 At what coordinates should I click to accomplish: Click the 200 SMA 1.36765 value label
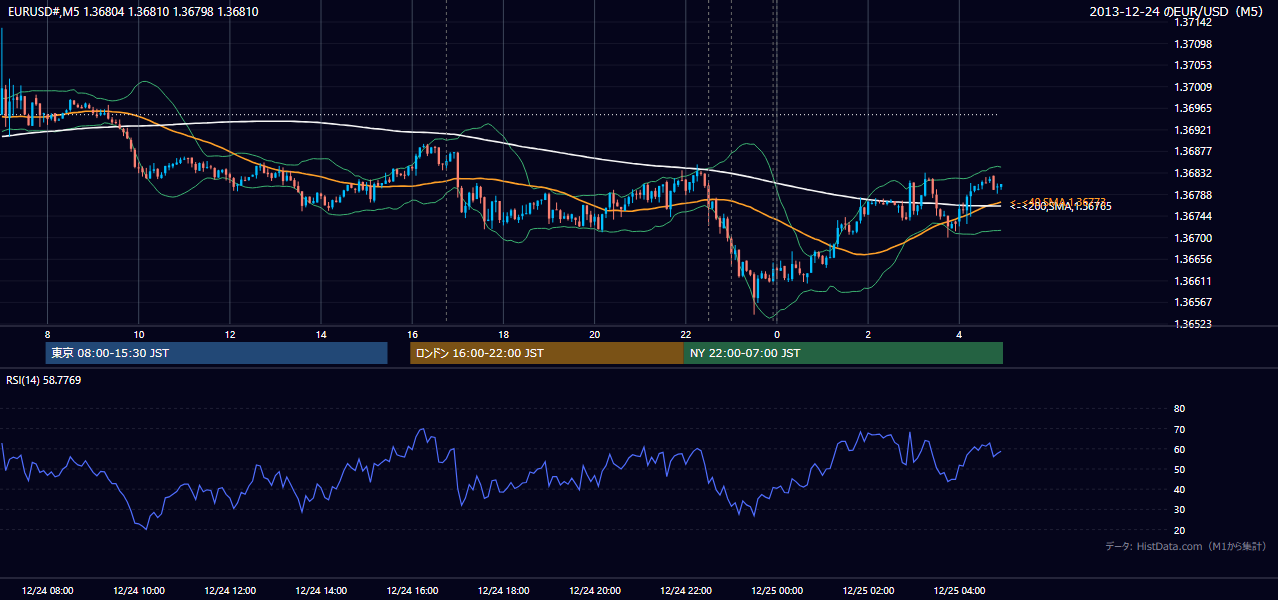pyautogui.click(x=1062, y=206)
